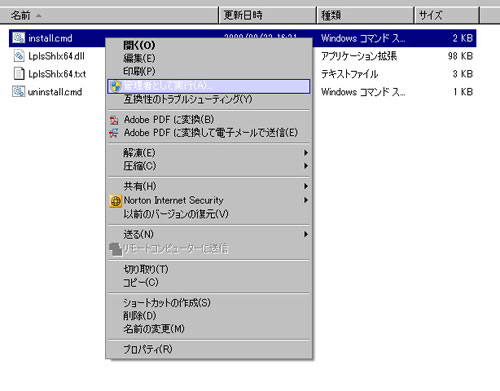The image size is (500, 391).
Task: Click the install.cmd file name
Action: pos(50,38)
